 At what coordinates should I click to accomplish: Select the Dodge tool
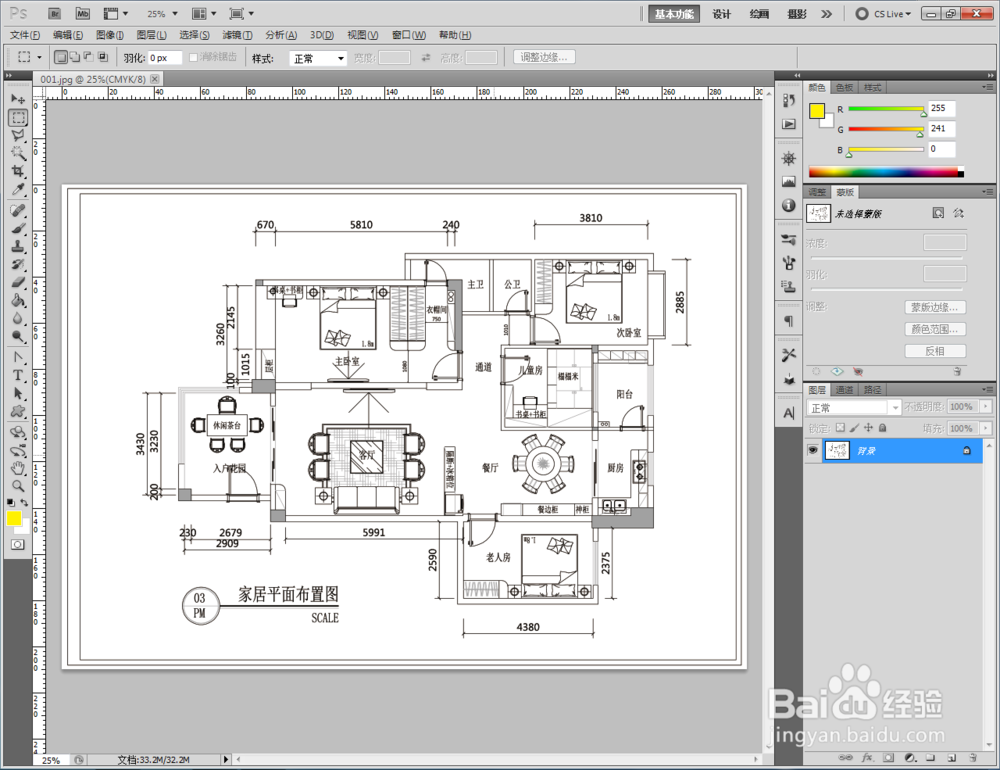click(18, 336)
